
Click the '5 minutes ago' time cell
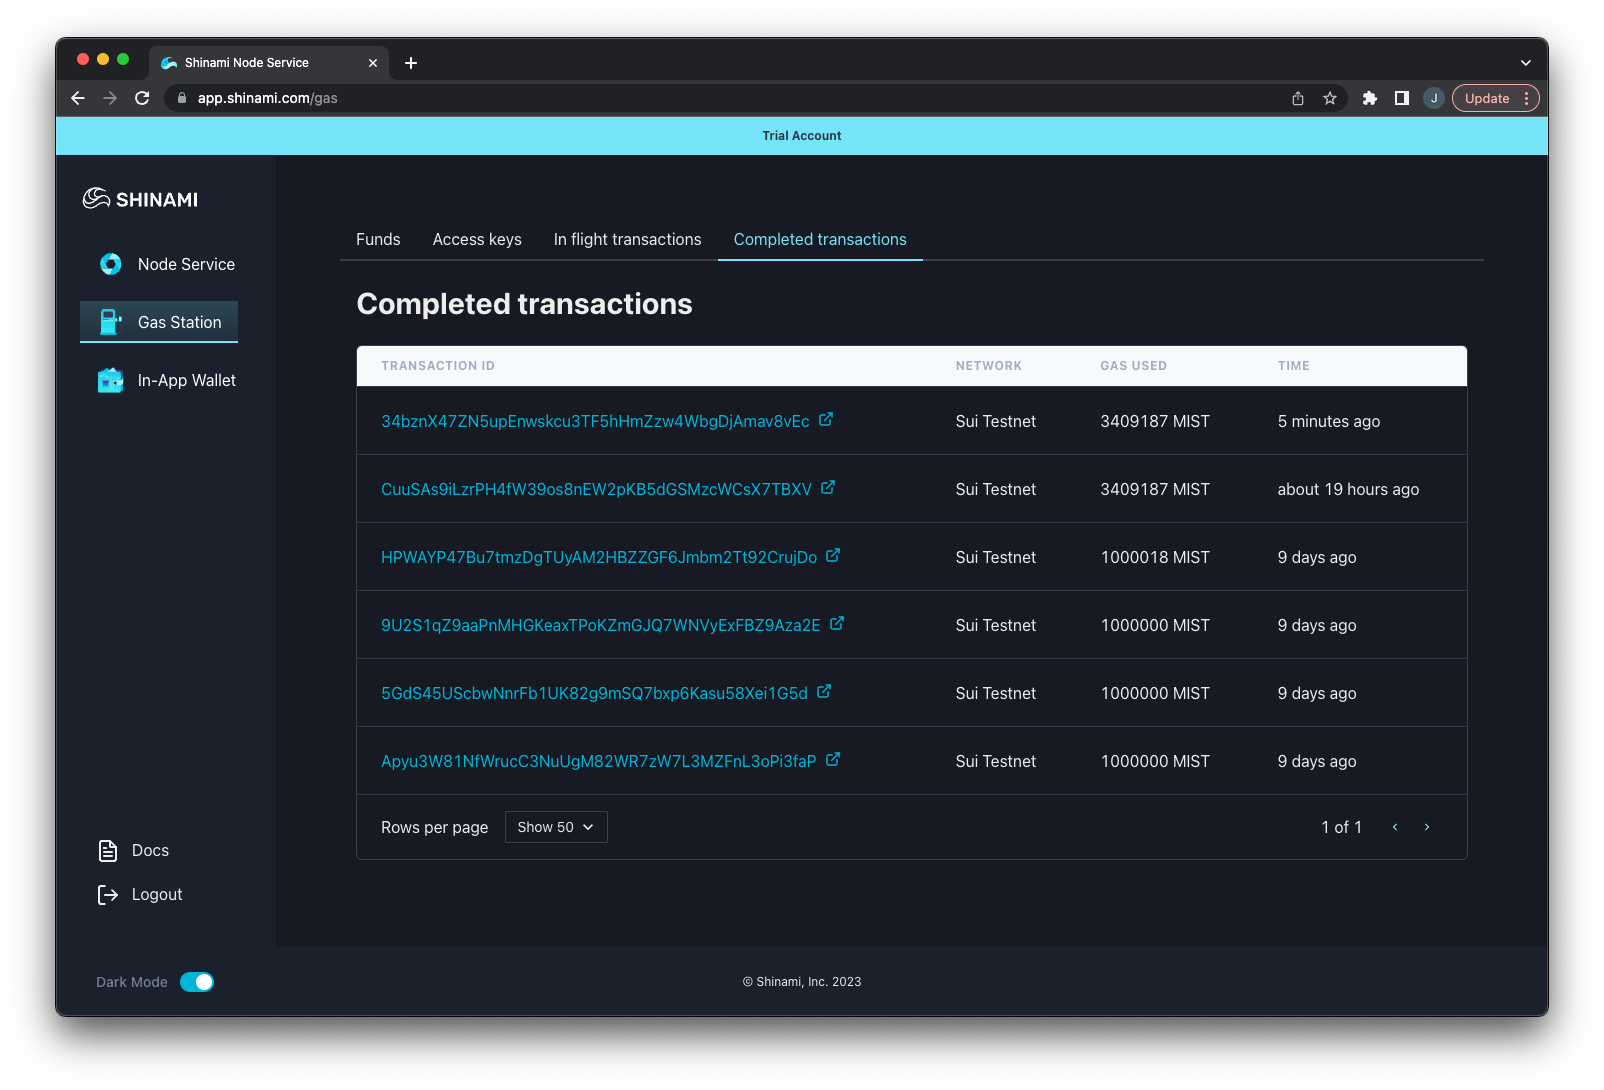[1329, 422]
